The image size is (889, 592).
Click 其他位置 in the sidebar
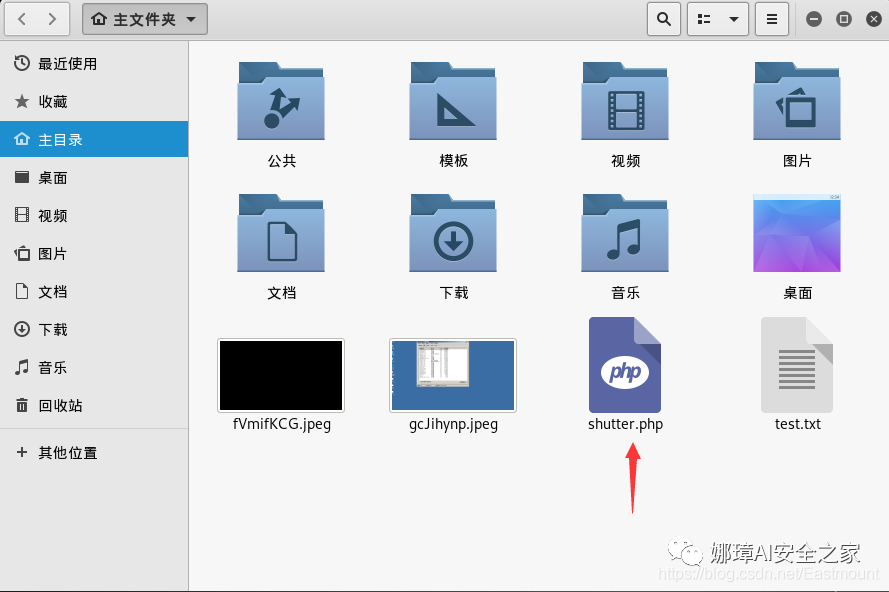point(94,453)
